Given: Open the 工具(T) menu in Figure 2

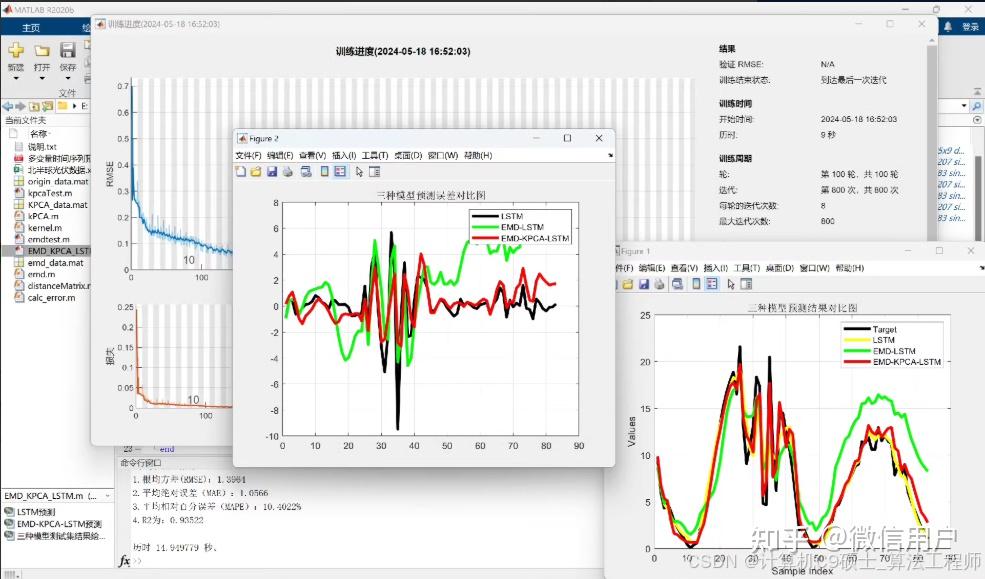Looking at the screenshot, I should coord(372,156).
